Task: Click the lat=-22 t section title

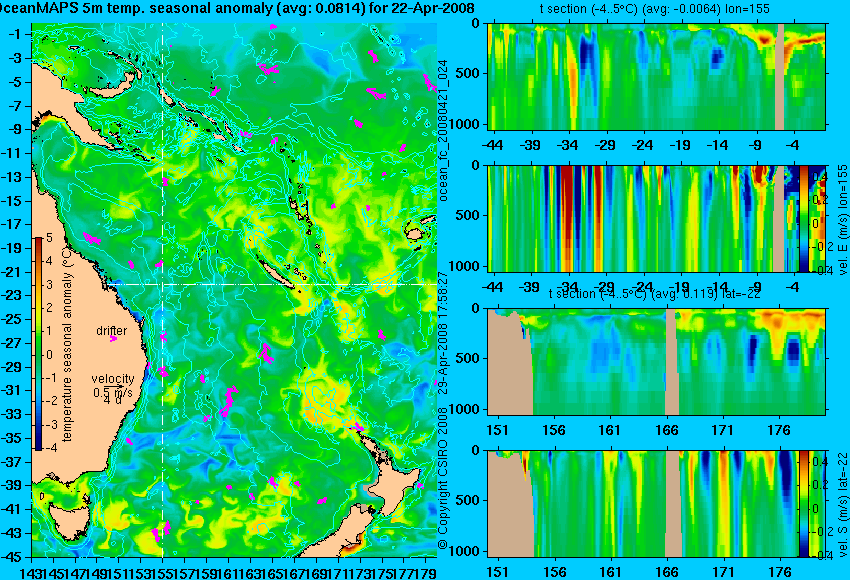Action: point(654,294)
